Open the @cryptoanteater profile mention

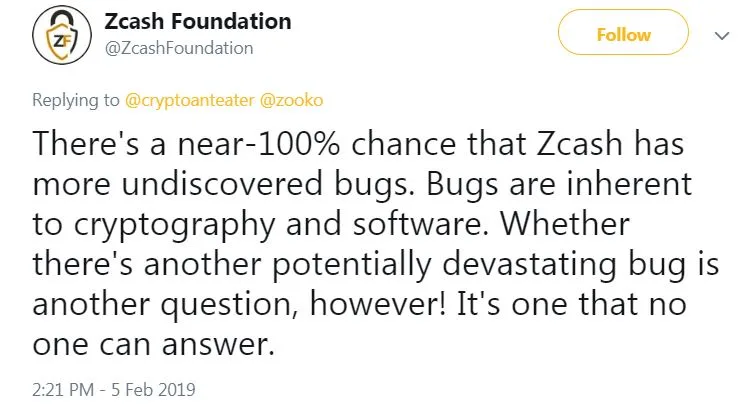(x=191, y=100)
